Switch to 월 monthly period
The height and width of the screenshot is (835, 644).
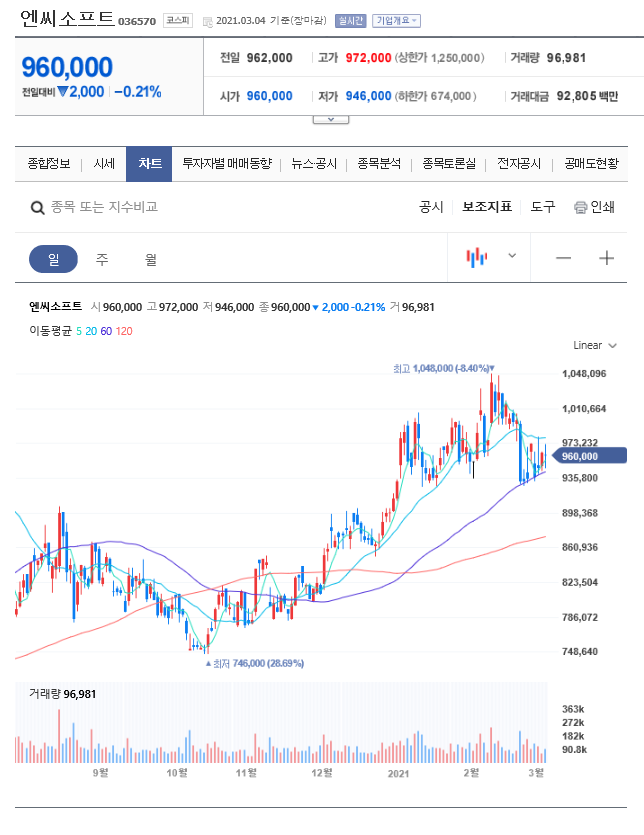[x=151, y=259]
